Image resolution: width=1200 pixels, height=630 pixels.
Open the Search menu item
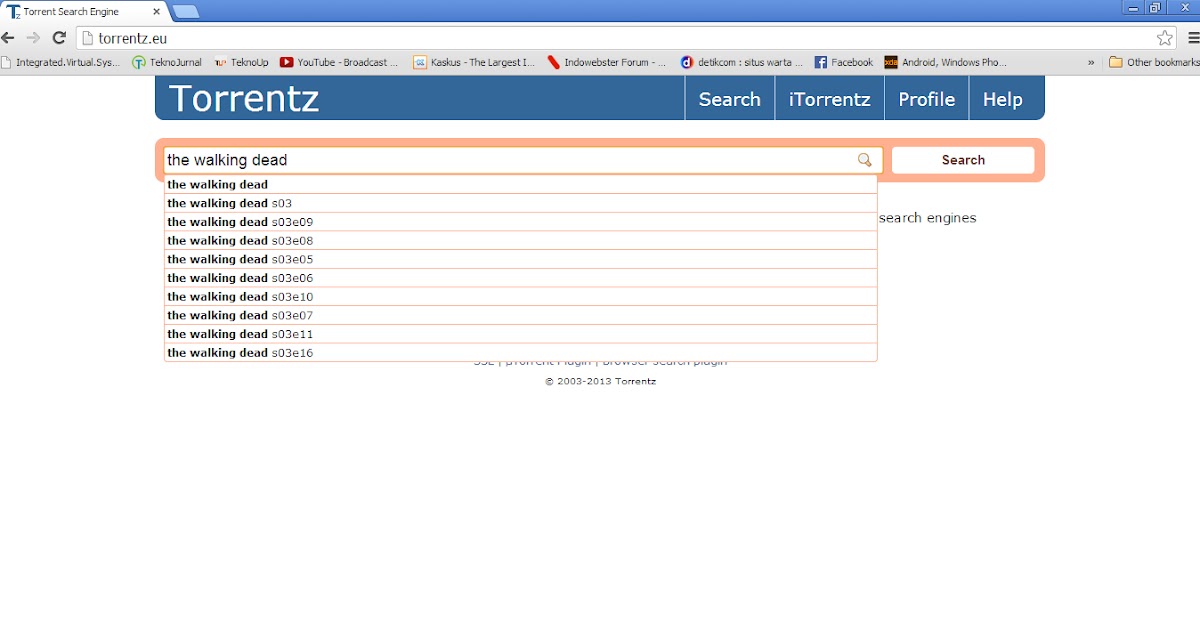[730, 99]
